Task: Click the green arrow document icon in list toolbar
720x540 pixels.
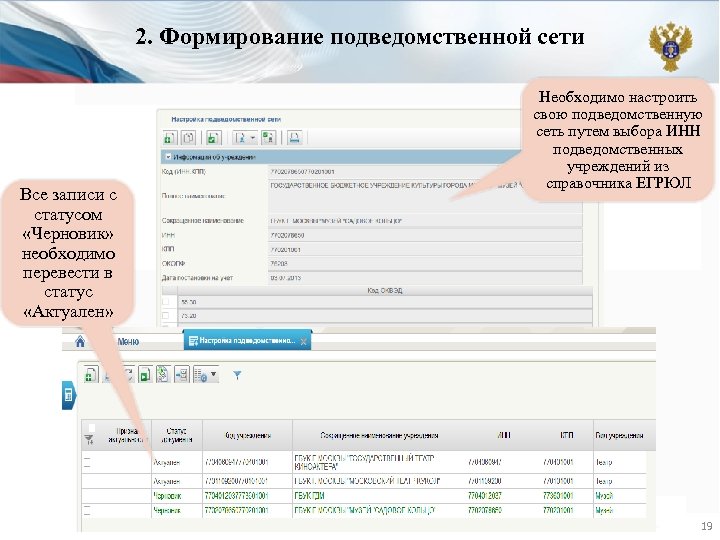Action: [x=145, y=374]
